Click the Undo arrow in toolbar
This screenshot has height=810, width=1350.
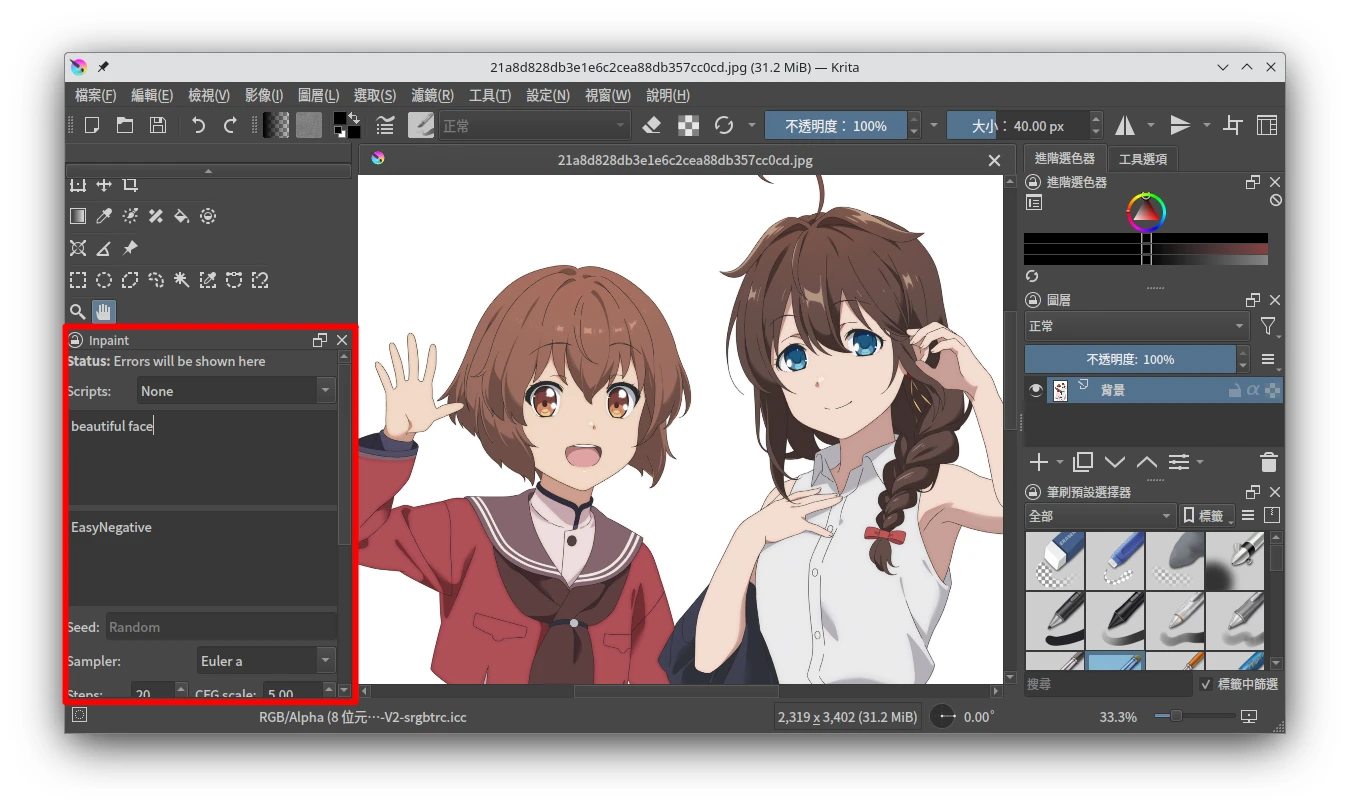(198, 125)
